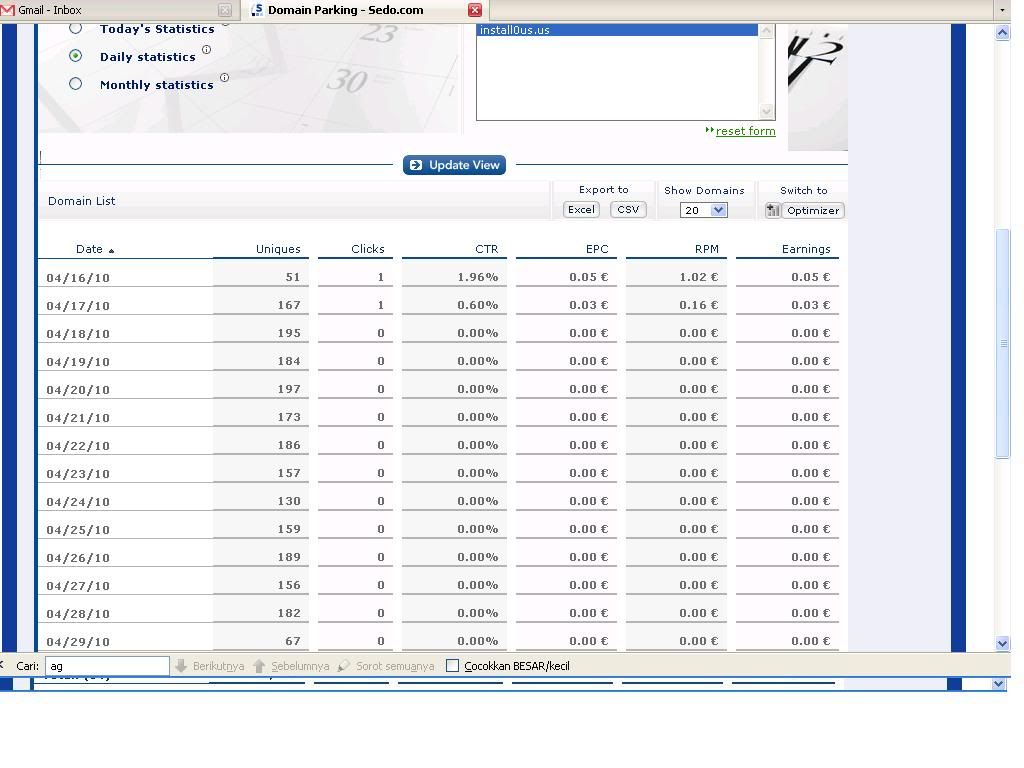Close the Domain Parking Sedo tab
The width and height of the screenshot is (1024, 768).
(475, 10)
